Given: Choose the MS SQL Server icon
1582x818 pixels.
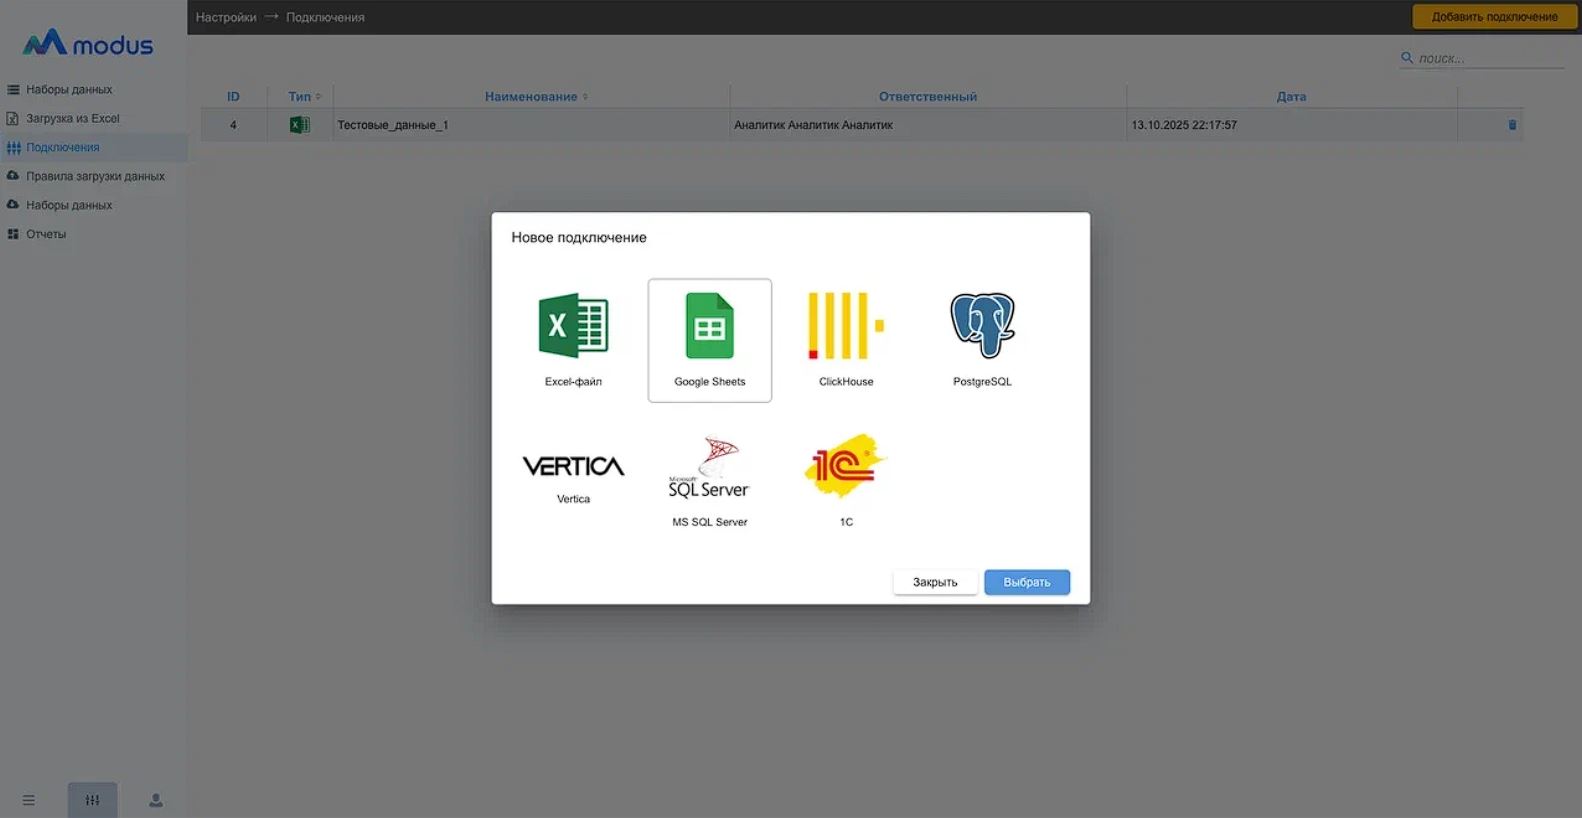Looking at the screenshot, I should pos(709,469).
